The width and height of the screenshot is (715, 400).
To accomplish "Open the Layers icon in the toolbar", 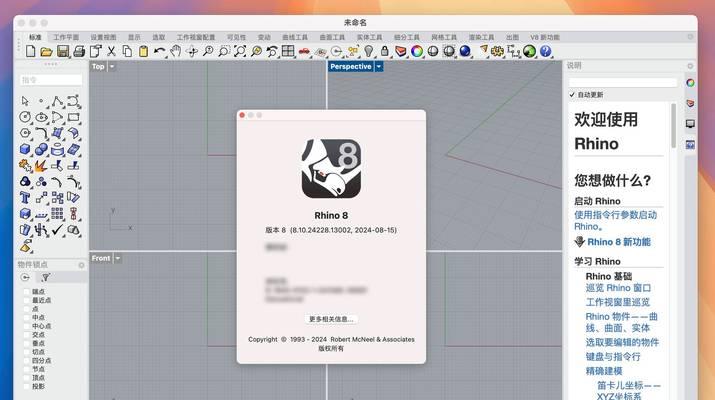I will coord(400,51).
